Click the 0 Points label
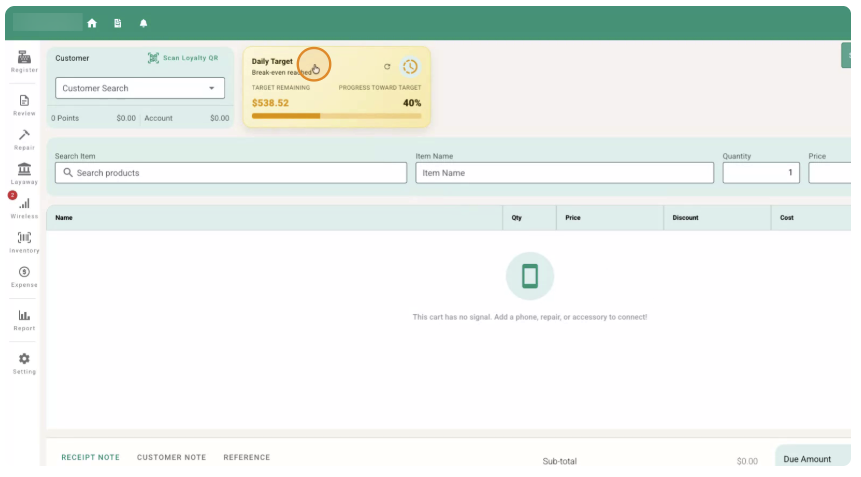The width and height of the screenshot is (861, 477). (x=65, y=118)
